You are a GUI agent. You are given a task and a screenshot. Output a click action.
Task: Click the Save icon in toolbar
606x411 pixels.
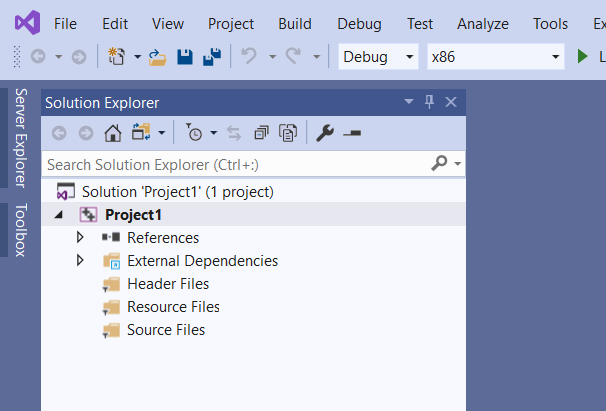(x=185, y=57)
